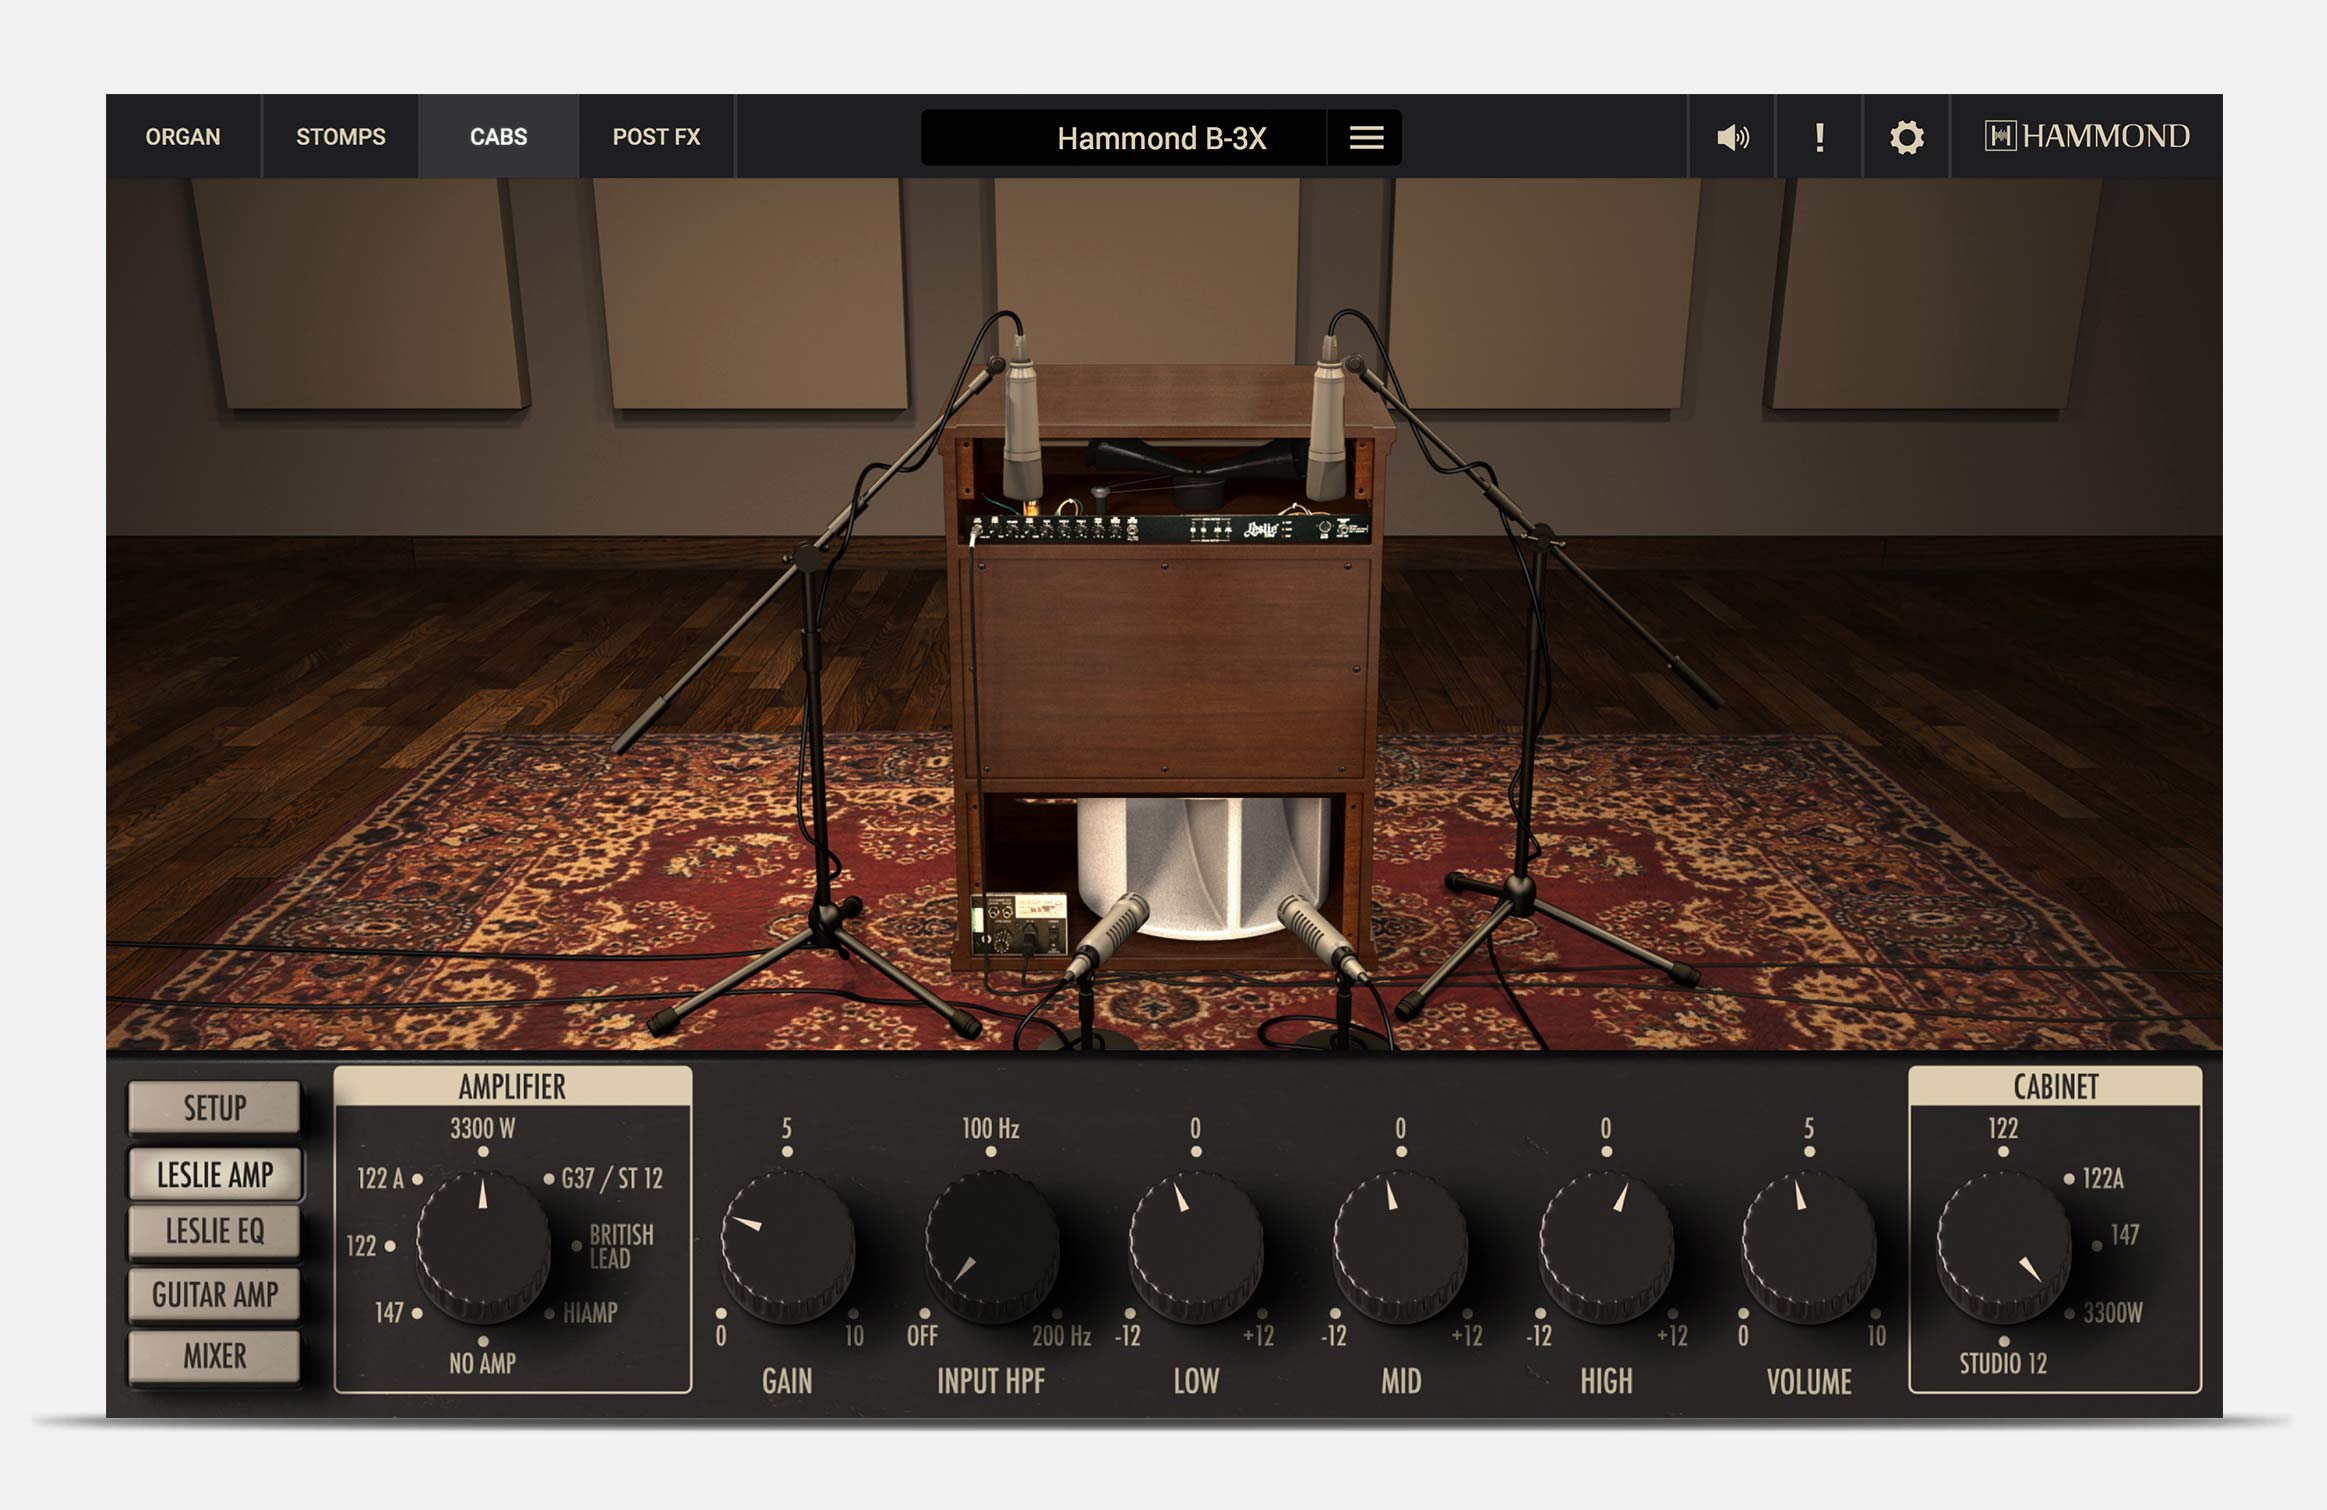2327x1510 pixels.
Task: Open the GUITAR AMP panel
Action: tap(214, 1295)
